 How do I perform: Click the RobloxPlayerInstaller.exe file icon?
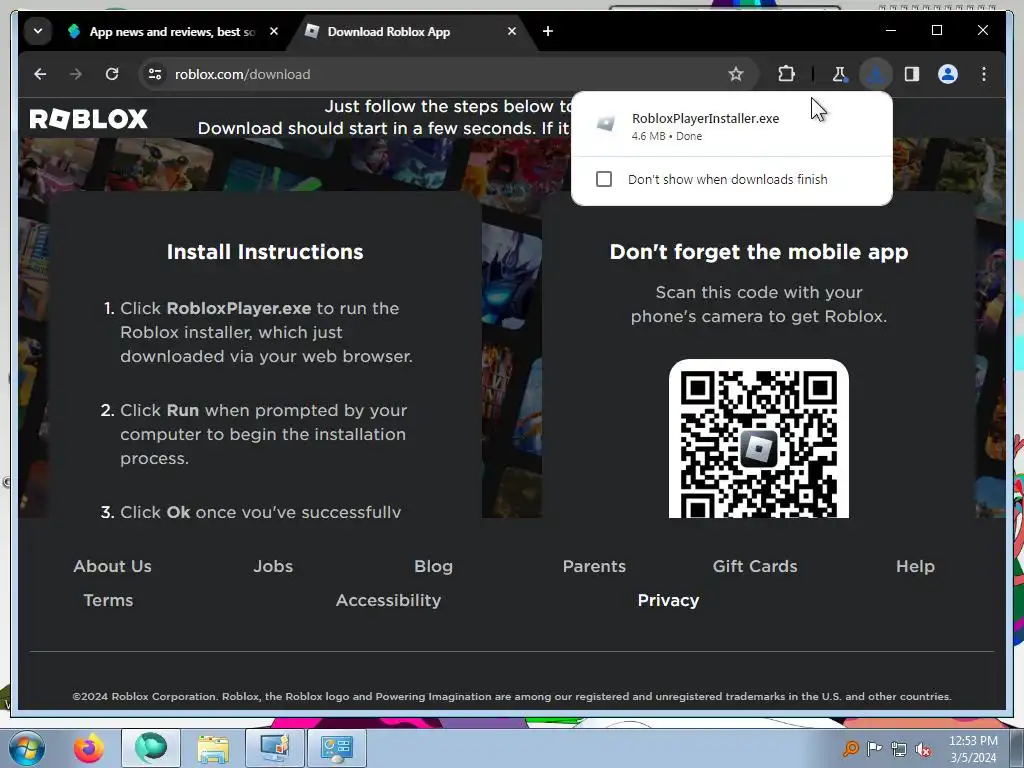click(x=606, y=123)
